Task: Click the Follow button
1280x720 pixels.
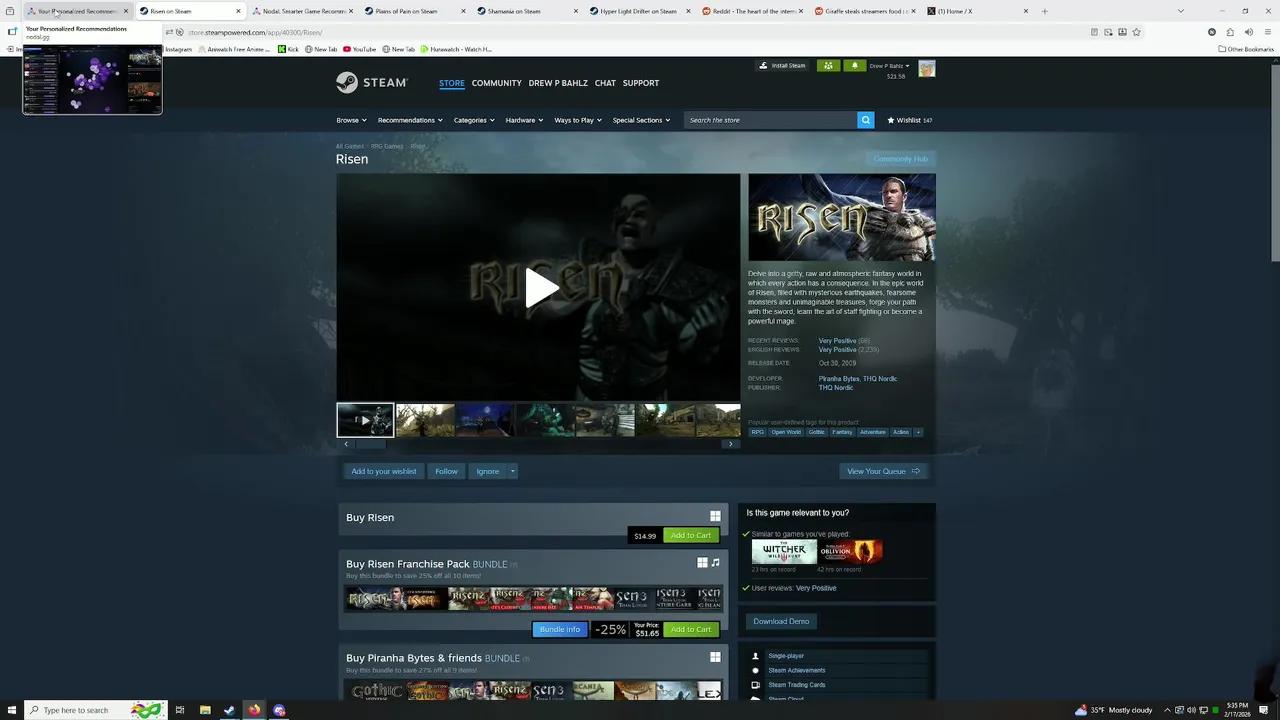Action: tap(447, 471)
